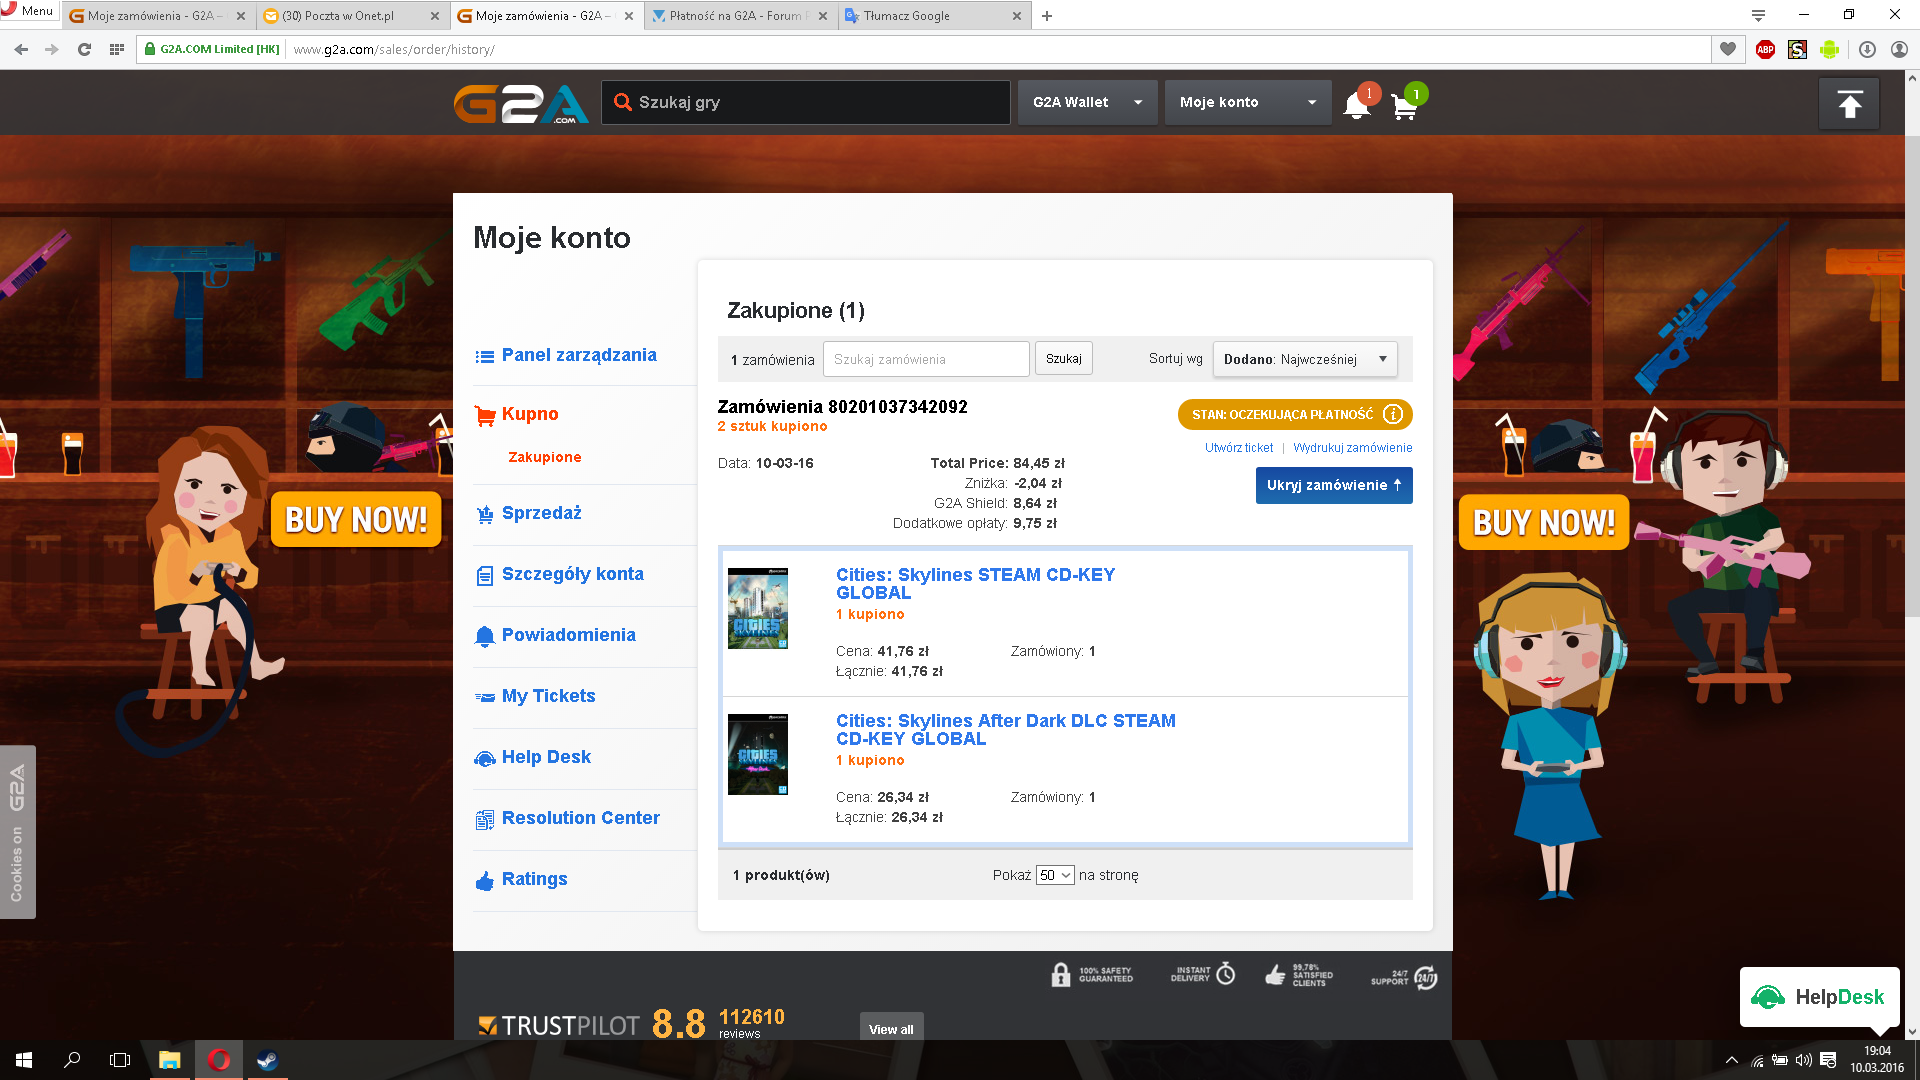Click the Utwórz ticket link
Viewport: 1920px width, 1080px height.
coord(1238,448)
